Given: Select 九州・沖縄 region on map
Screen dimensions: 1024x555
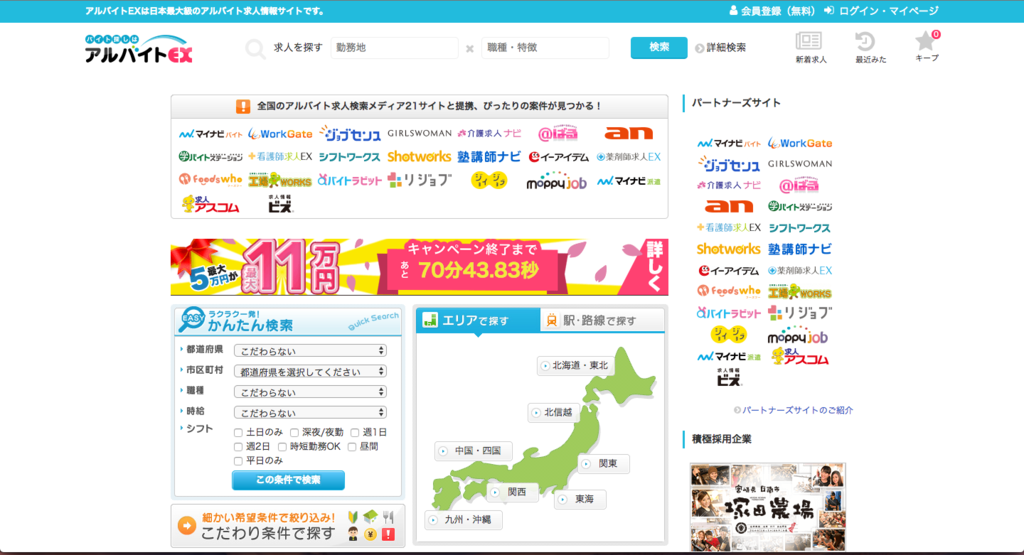Looking at the screenshot, I should pyautogui.click(x=463, y=520).
